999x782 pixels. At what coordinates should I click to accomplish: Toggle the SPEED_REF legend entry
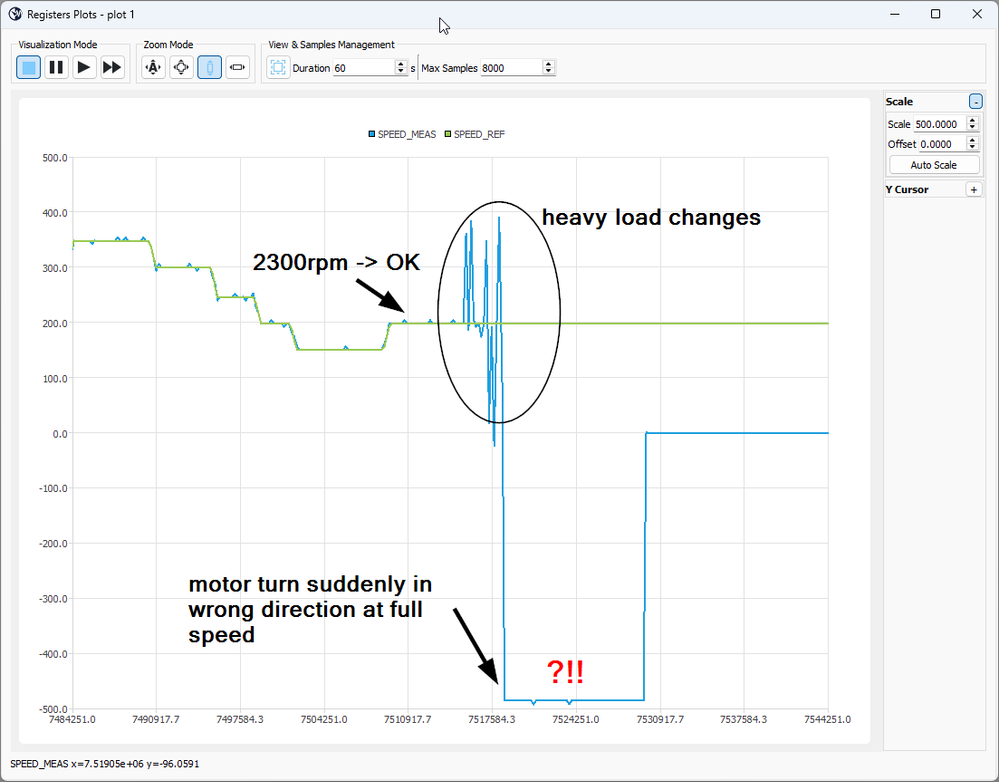pos(475,134)
